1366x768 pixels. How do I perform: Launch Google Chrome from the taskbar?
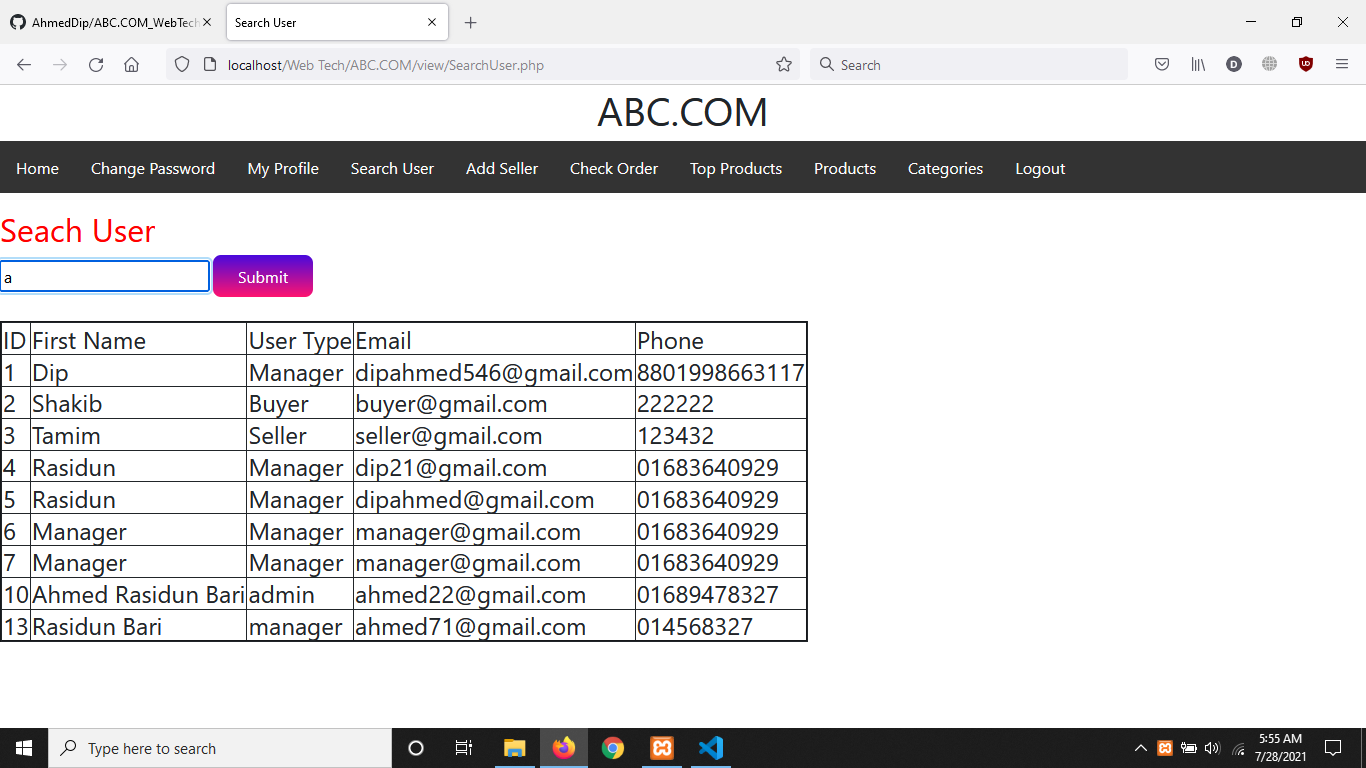point(612,747)
